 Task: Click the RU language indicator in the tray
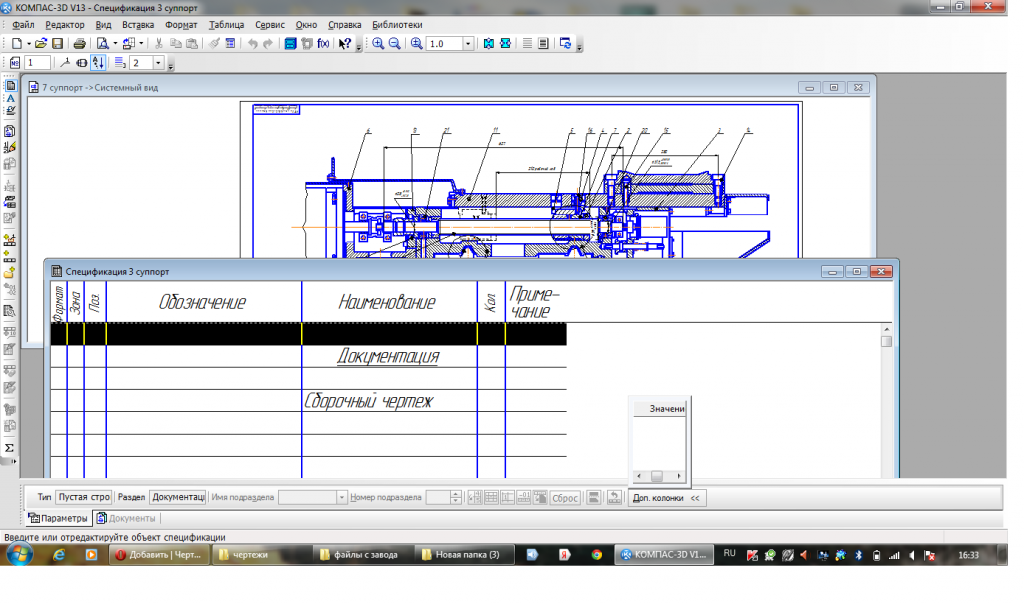pos(729,554)
